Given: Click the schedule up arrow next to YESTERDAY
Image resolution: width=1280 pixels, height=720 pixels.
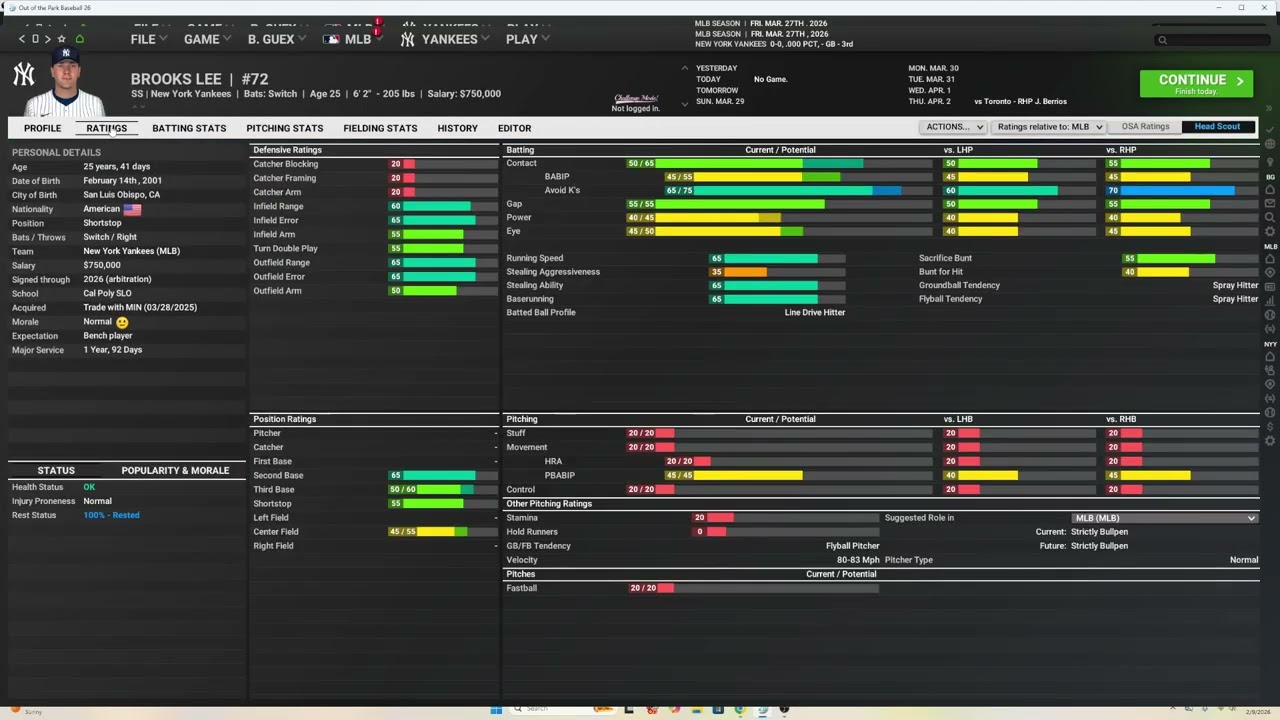Looking at the screenshot, I should [685, 68].
